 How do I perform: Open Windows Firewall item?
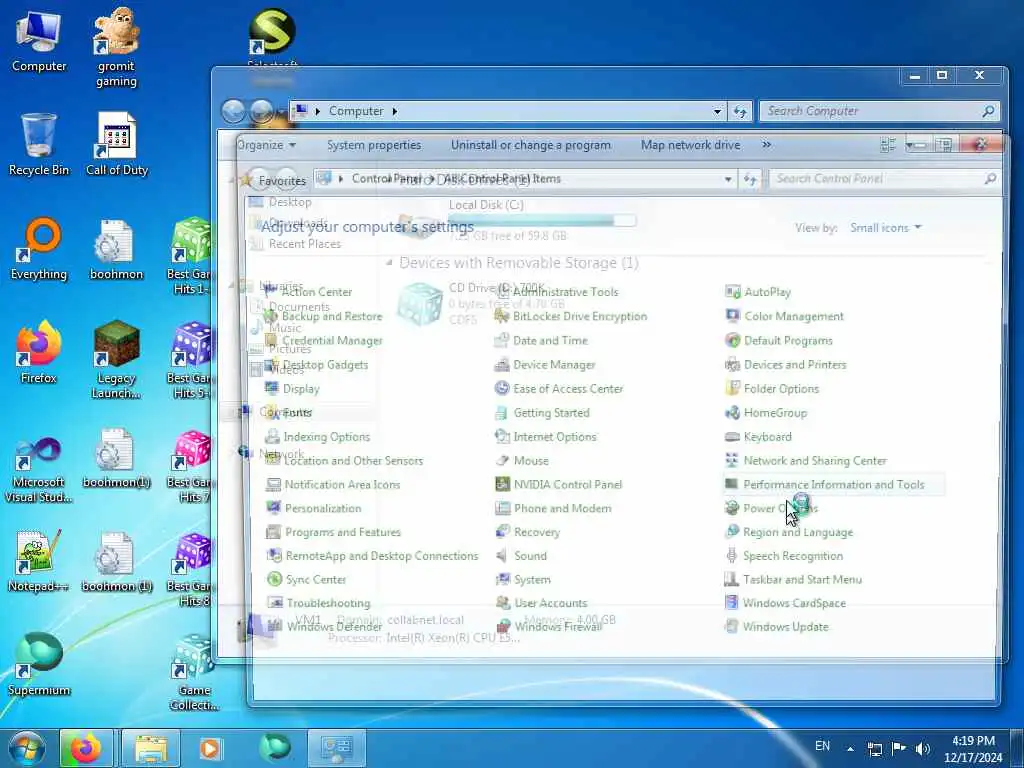click(549, 626)
